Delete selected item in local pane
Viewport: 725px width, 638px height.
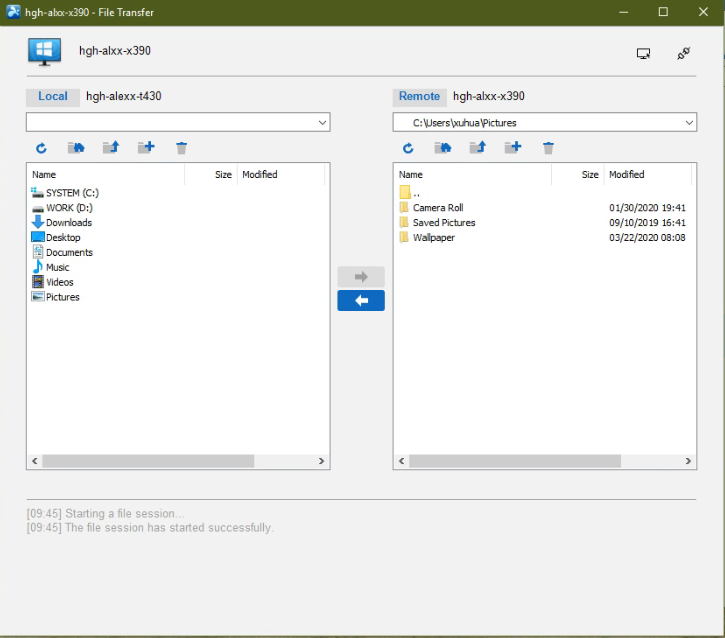[x=181, y=148]
